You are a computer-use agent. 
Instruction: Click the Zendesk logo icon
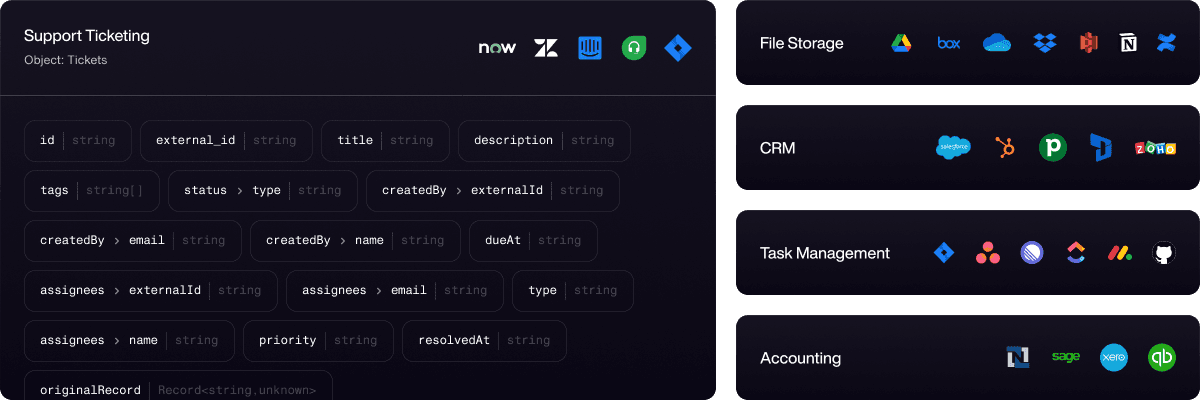(546, 47)
